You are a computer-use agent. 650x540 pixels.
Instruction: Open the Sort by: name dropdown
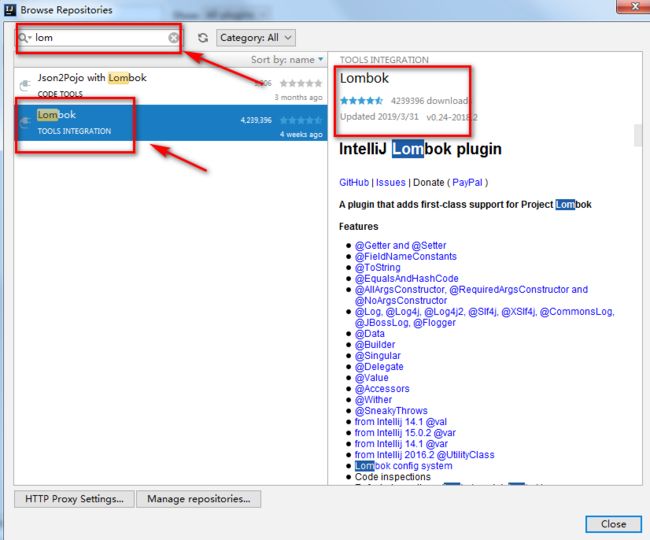pyautogui.click(x=287, y=60)
